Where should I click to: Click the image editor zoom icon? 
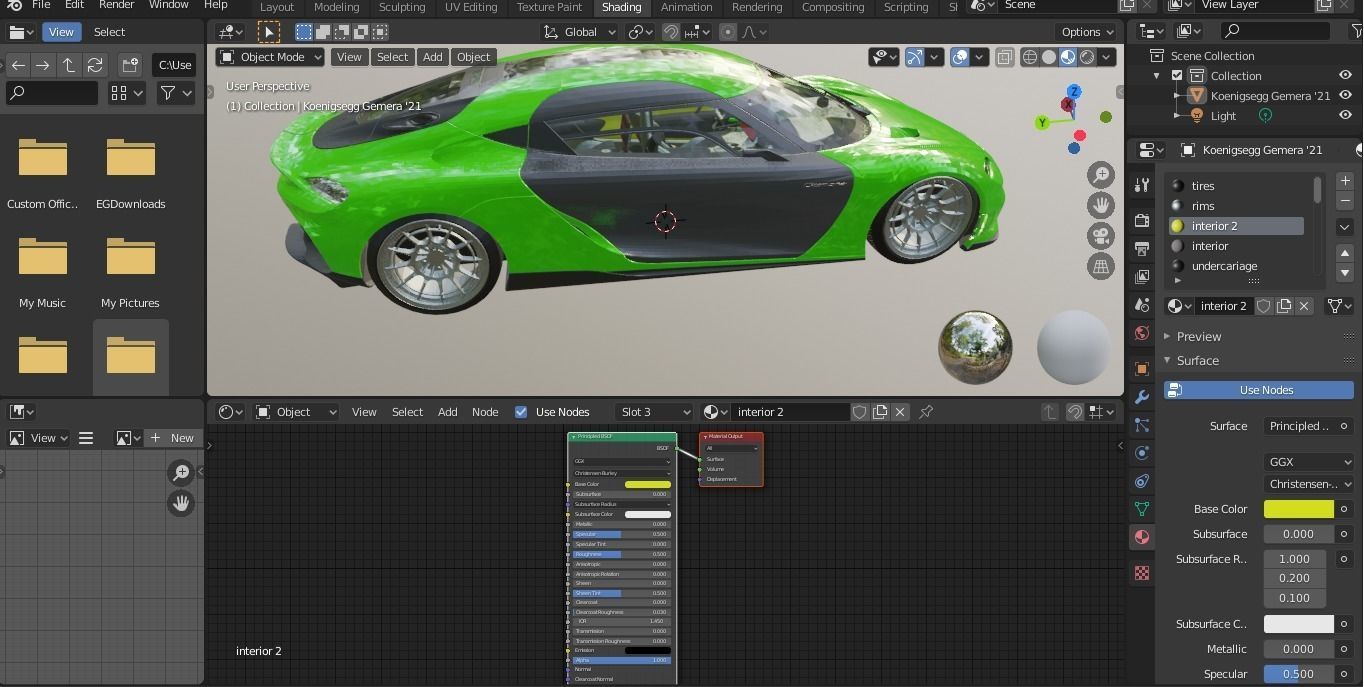(x=181, y=472)
